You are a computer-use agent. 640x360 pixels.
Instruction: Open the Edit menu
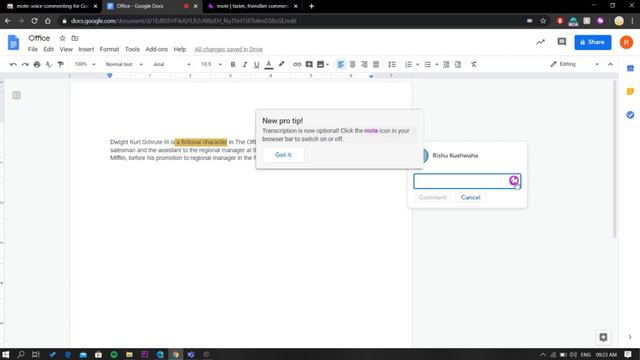pos(49,49)
